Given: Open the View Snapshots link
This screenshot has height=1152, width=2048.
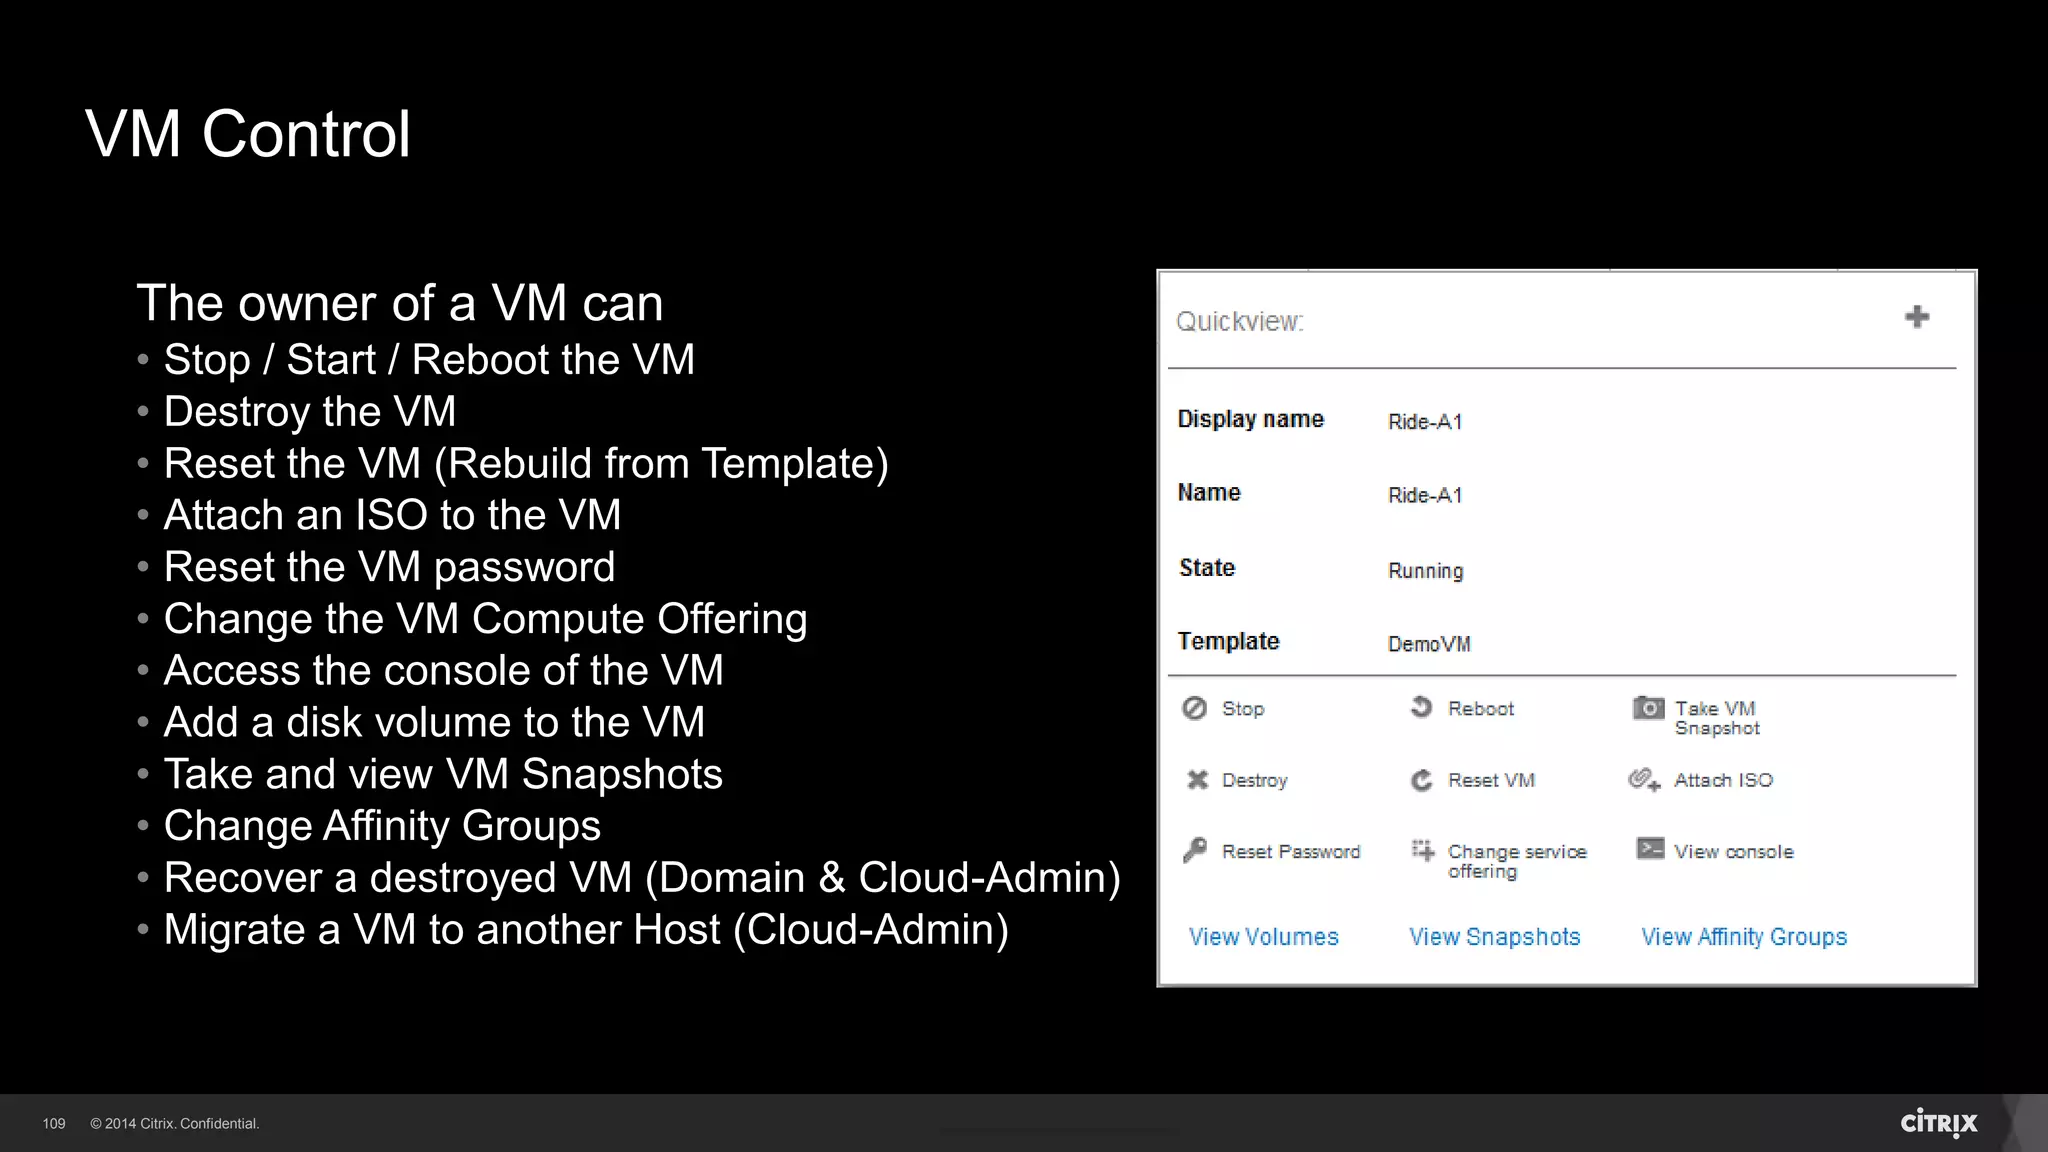Looking at the screenshot, I should coord(1494,937).
